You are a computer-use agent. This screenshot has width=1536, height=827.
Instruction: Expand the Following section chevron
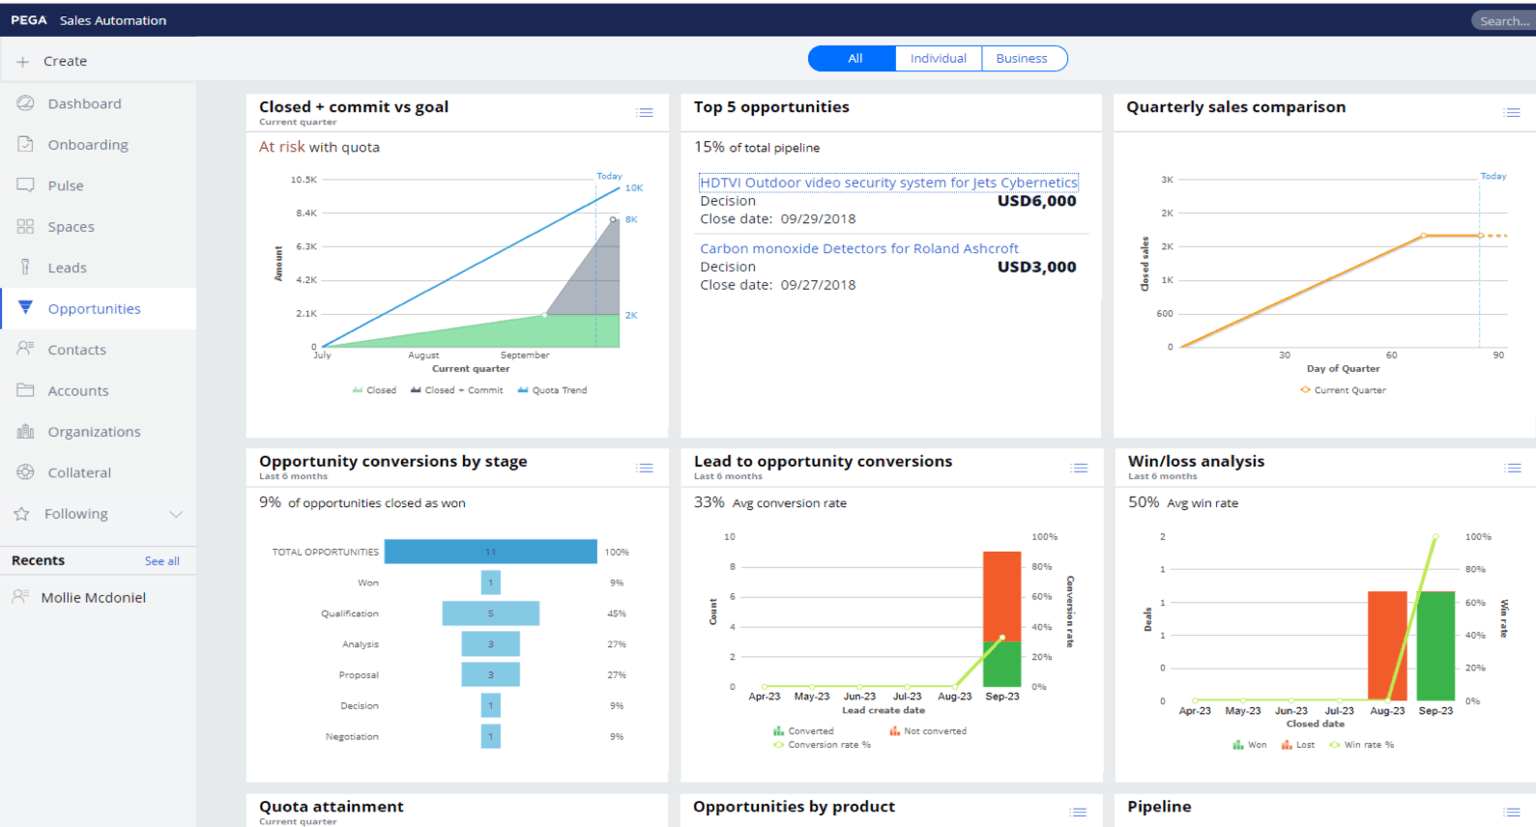176,514
